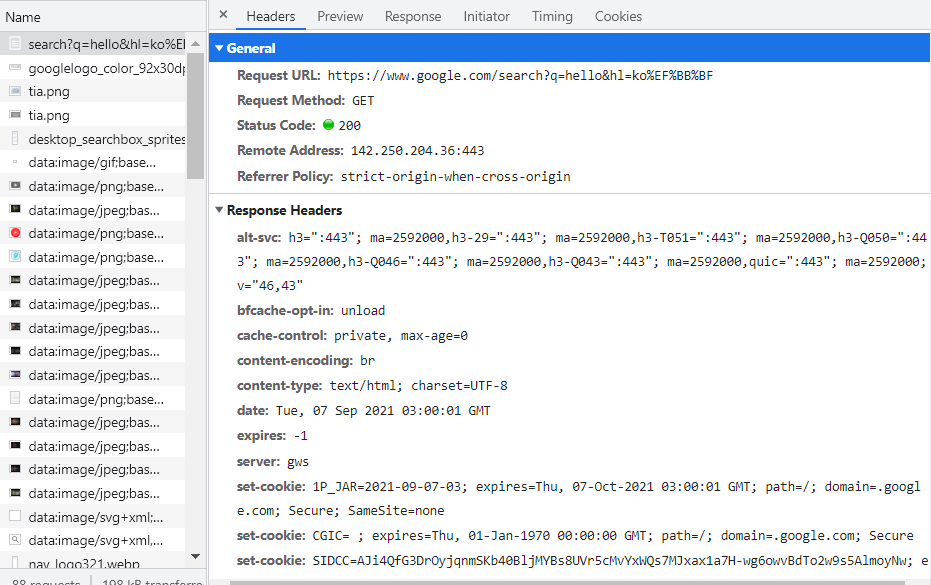Click the data:image/gif thumbnail icon
Image resolution: width=931 pixels, height=585 pixels.
click(15, 162)
